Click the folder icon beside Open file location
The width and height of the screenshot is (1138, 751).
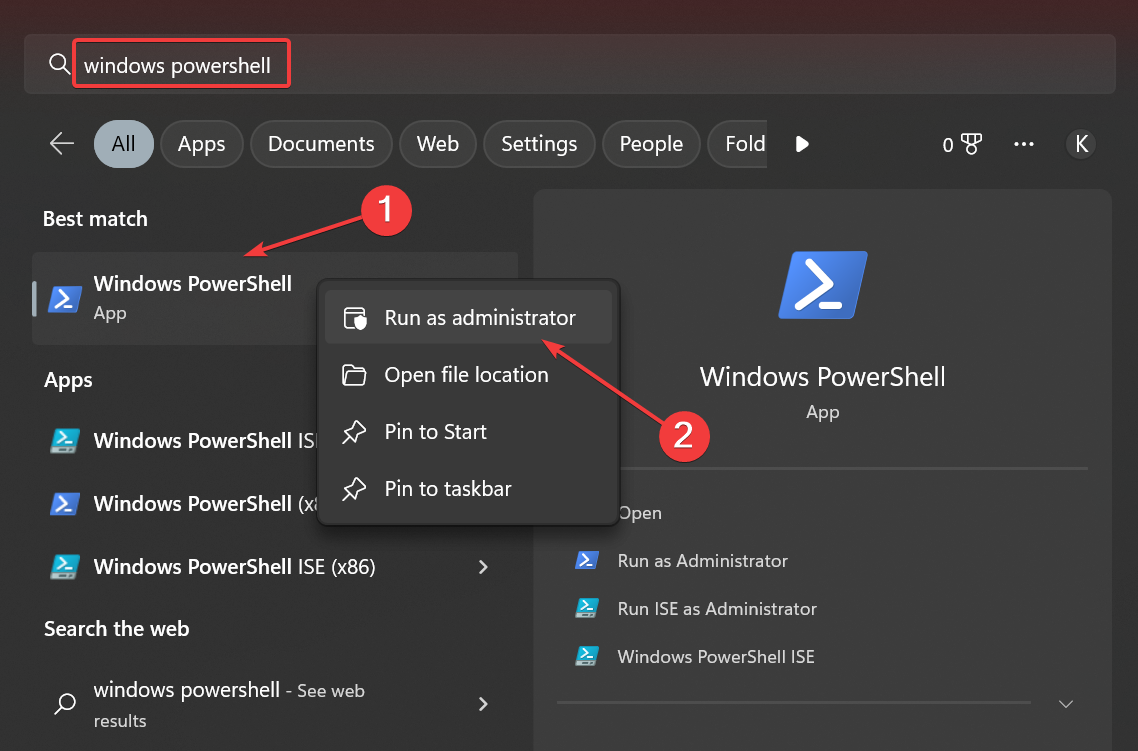(354, 374)
